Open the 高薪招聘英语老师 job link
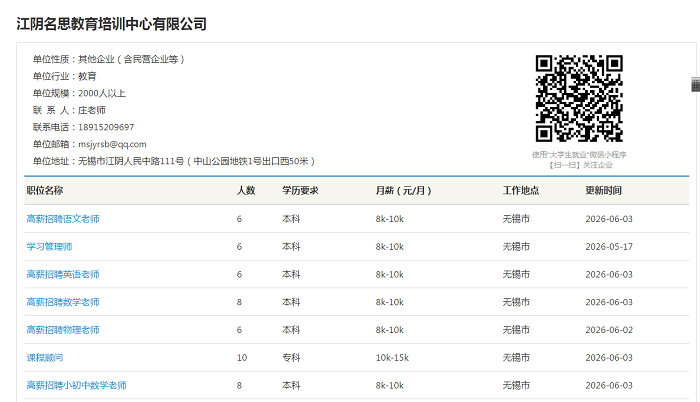This screenshot has width=700, height=402. click(x=63, y=274)
